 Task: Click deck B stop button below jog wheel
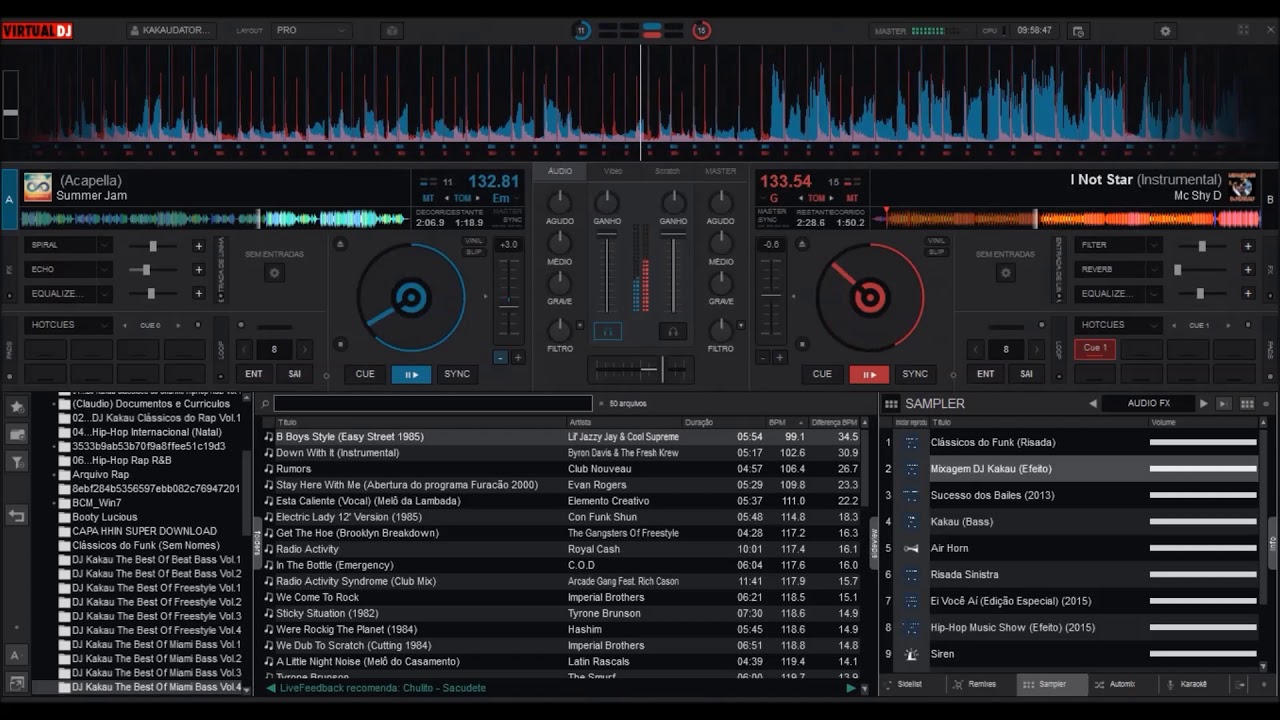coord(800,344)
